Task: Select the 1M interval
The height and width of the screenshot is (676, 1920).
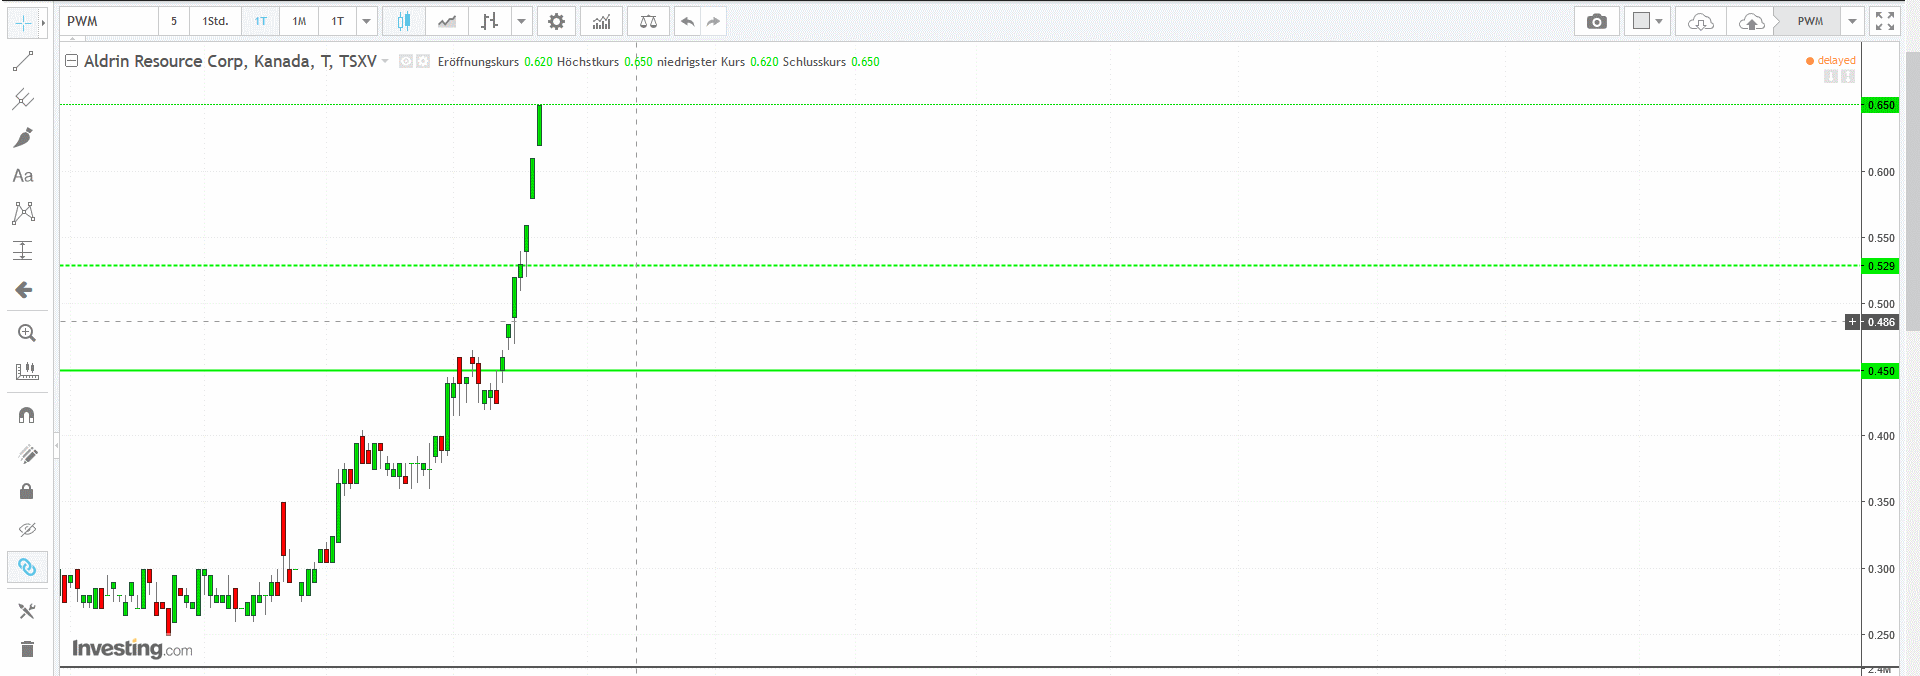Action: [299, 21]
